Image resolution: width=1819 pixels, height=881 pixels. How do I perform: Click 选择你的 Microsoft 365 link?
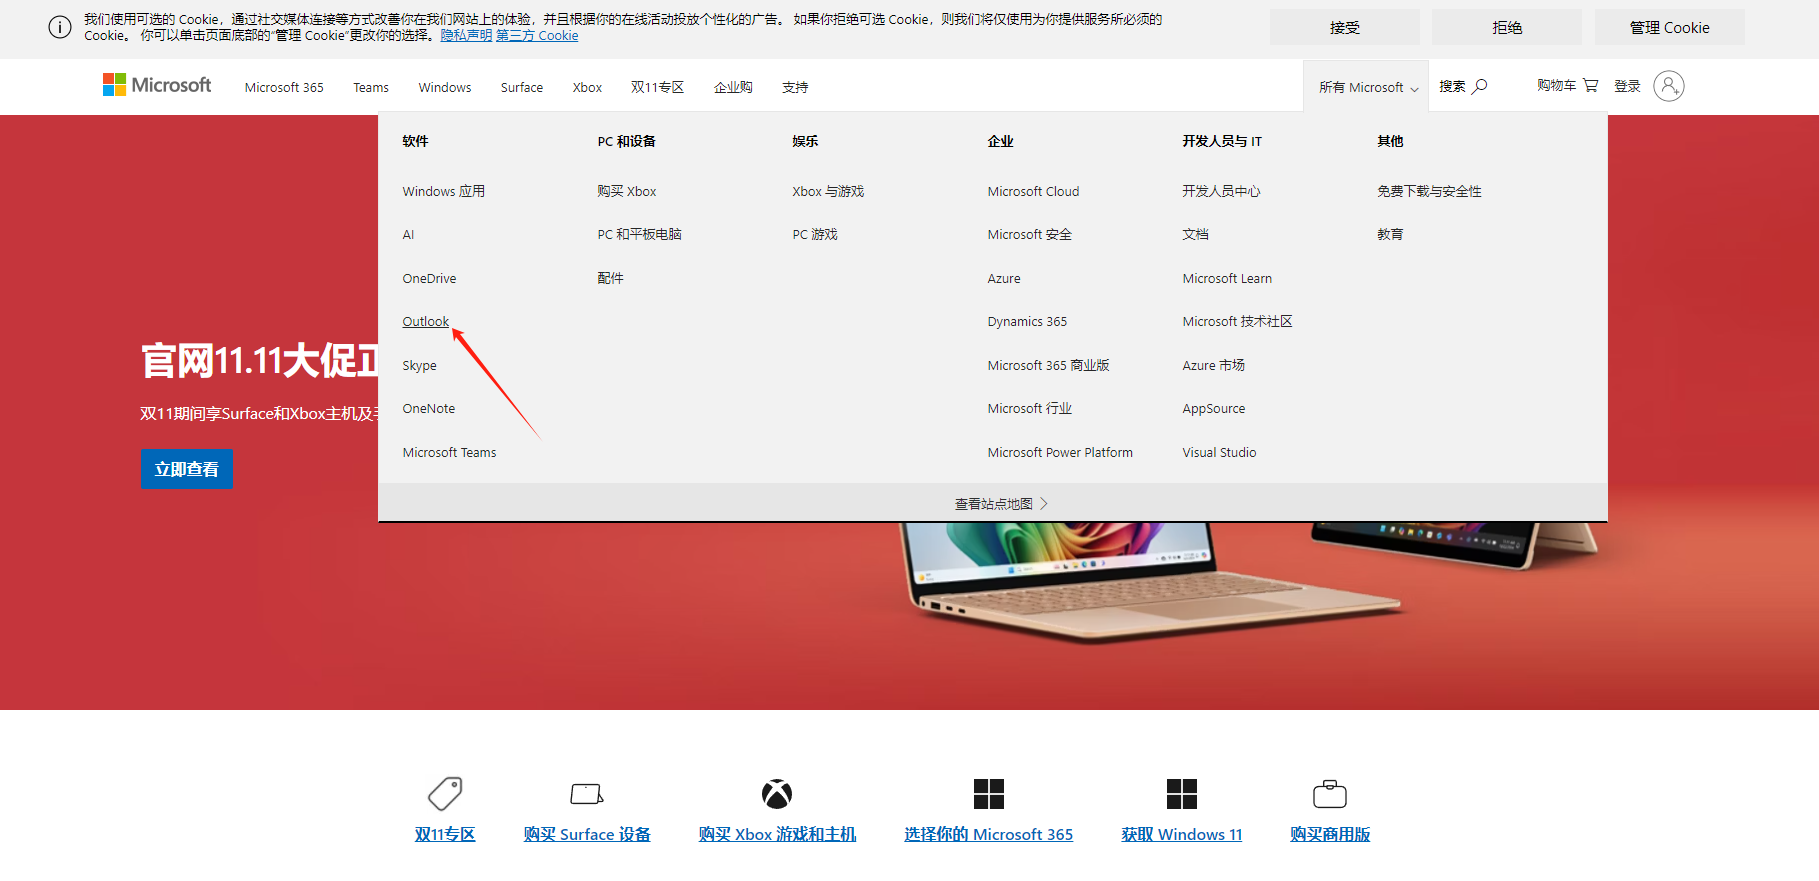click(989, 834)
